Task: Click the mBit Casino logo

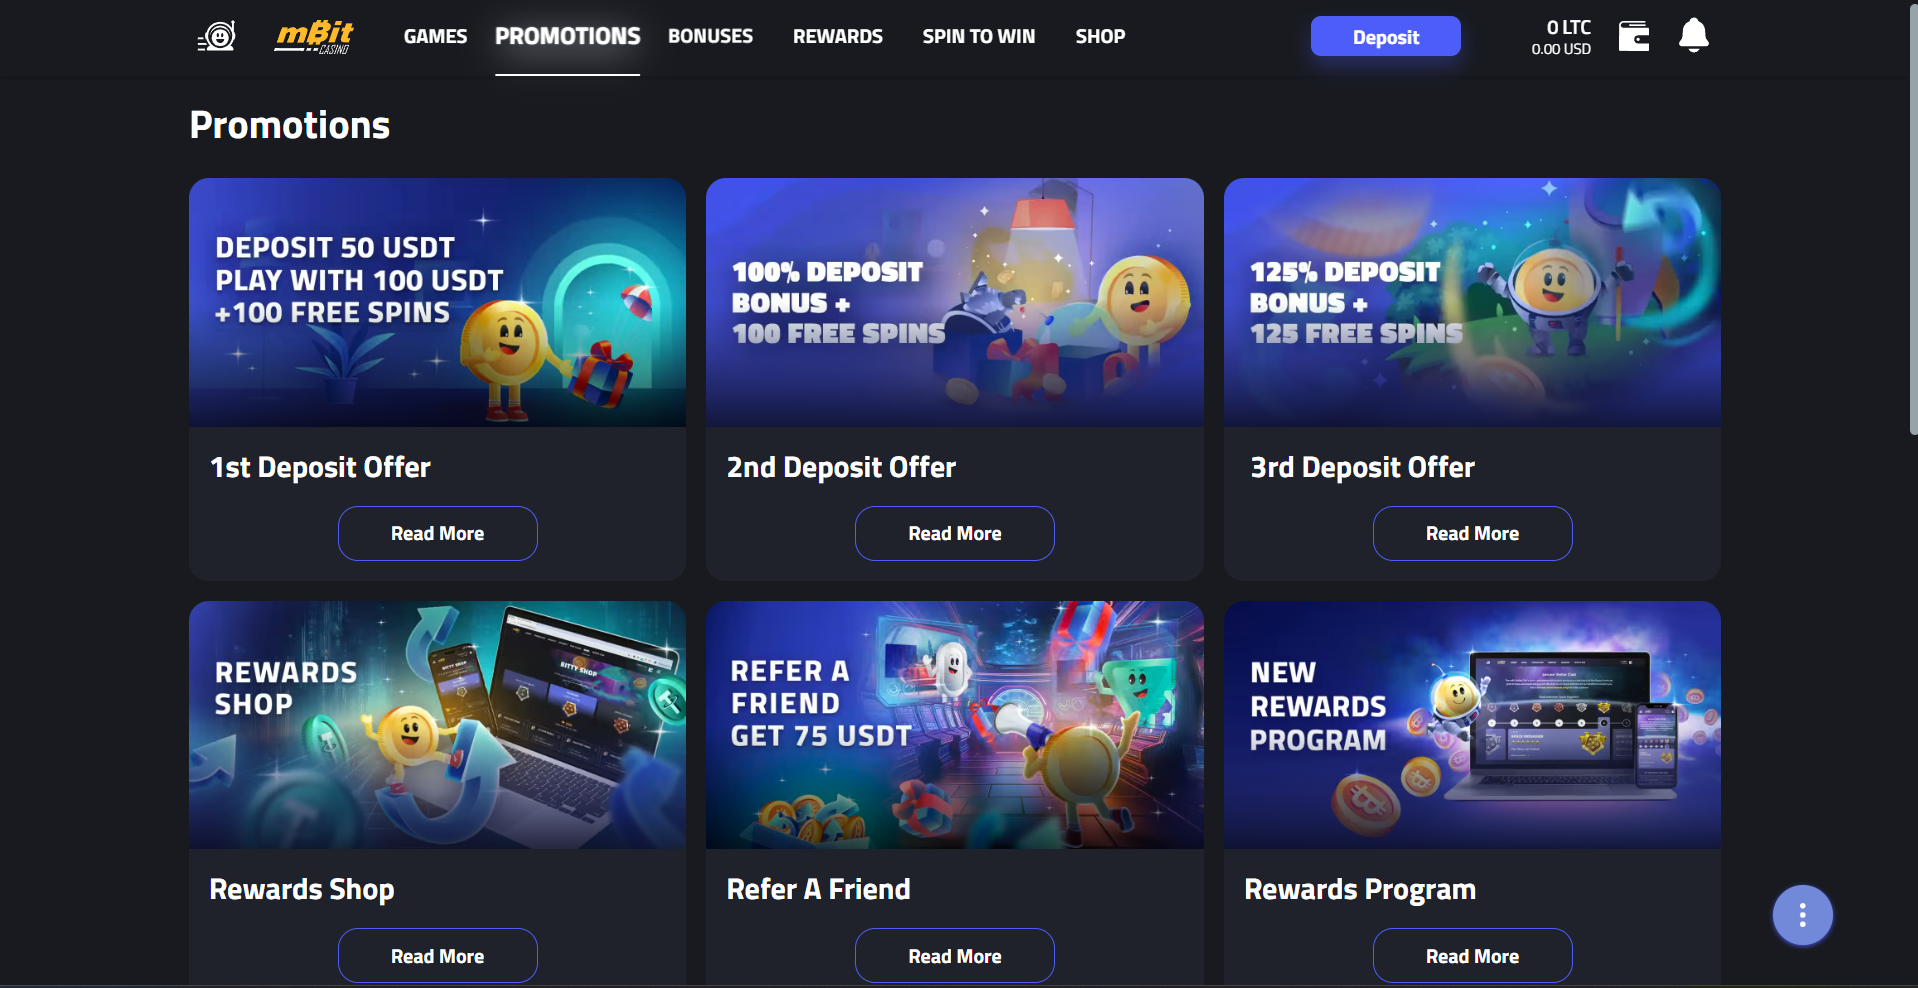Action: [314, 37]
